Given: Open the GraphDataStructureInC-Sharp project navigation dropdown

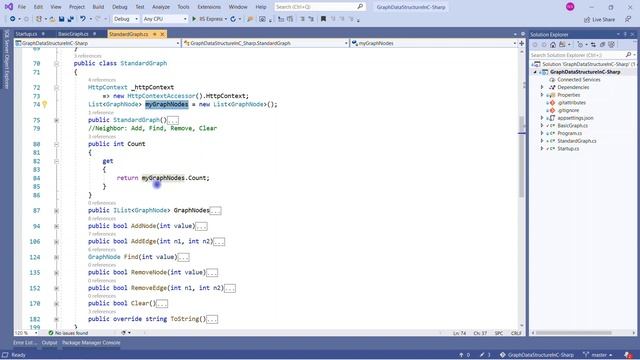Looking at the screenshot, I should 98,43.
